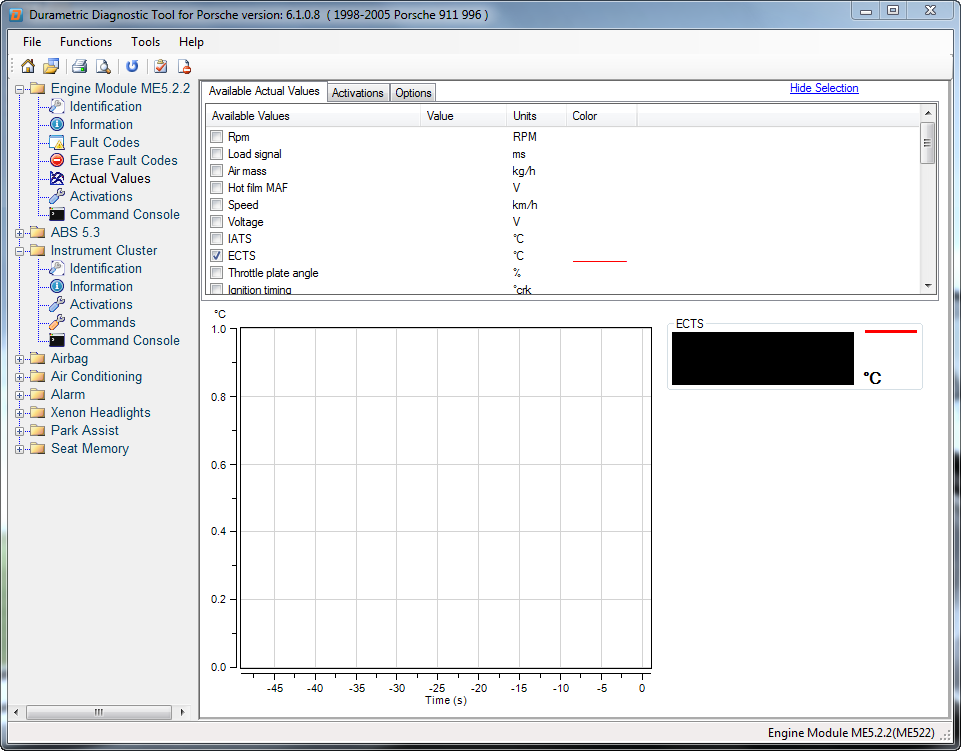Click the Hide Selection link
Viewport: 961px width, 751px height.
(824, 88)
